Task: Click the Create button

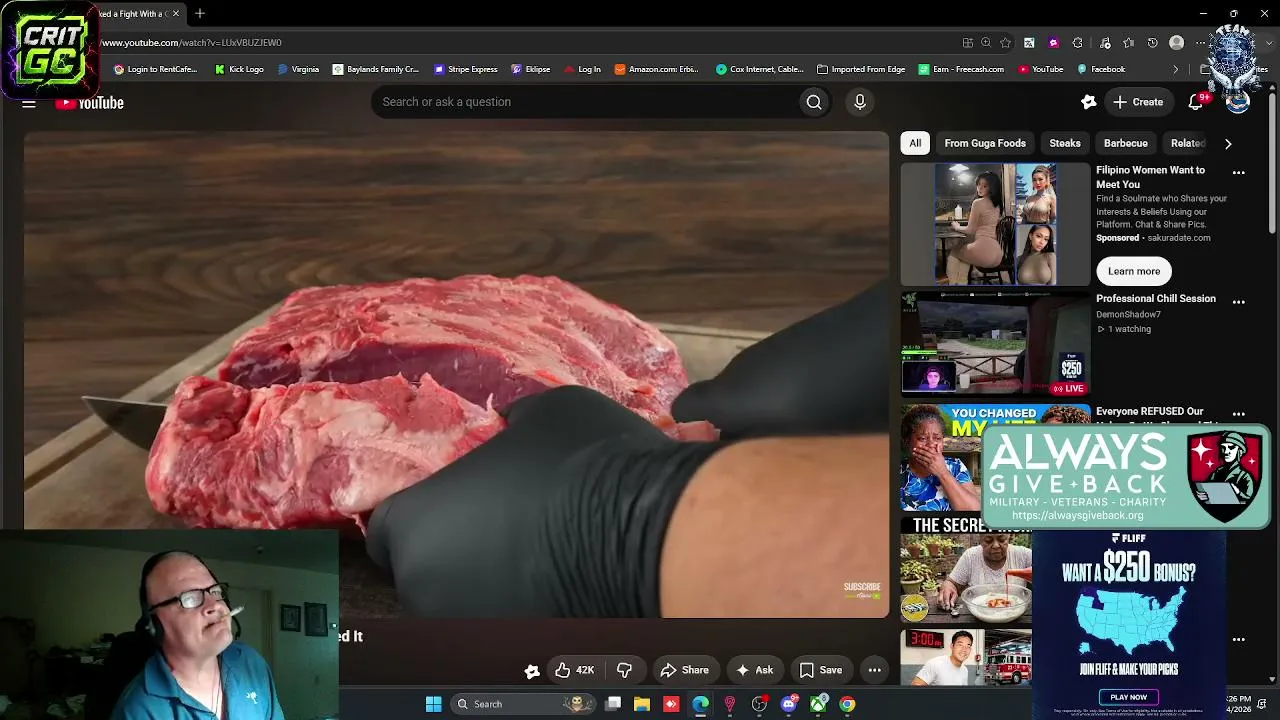Action: point(1138,102)
